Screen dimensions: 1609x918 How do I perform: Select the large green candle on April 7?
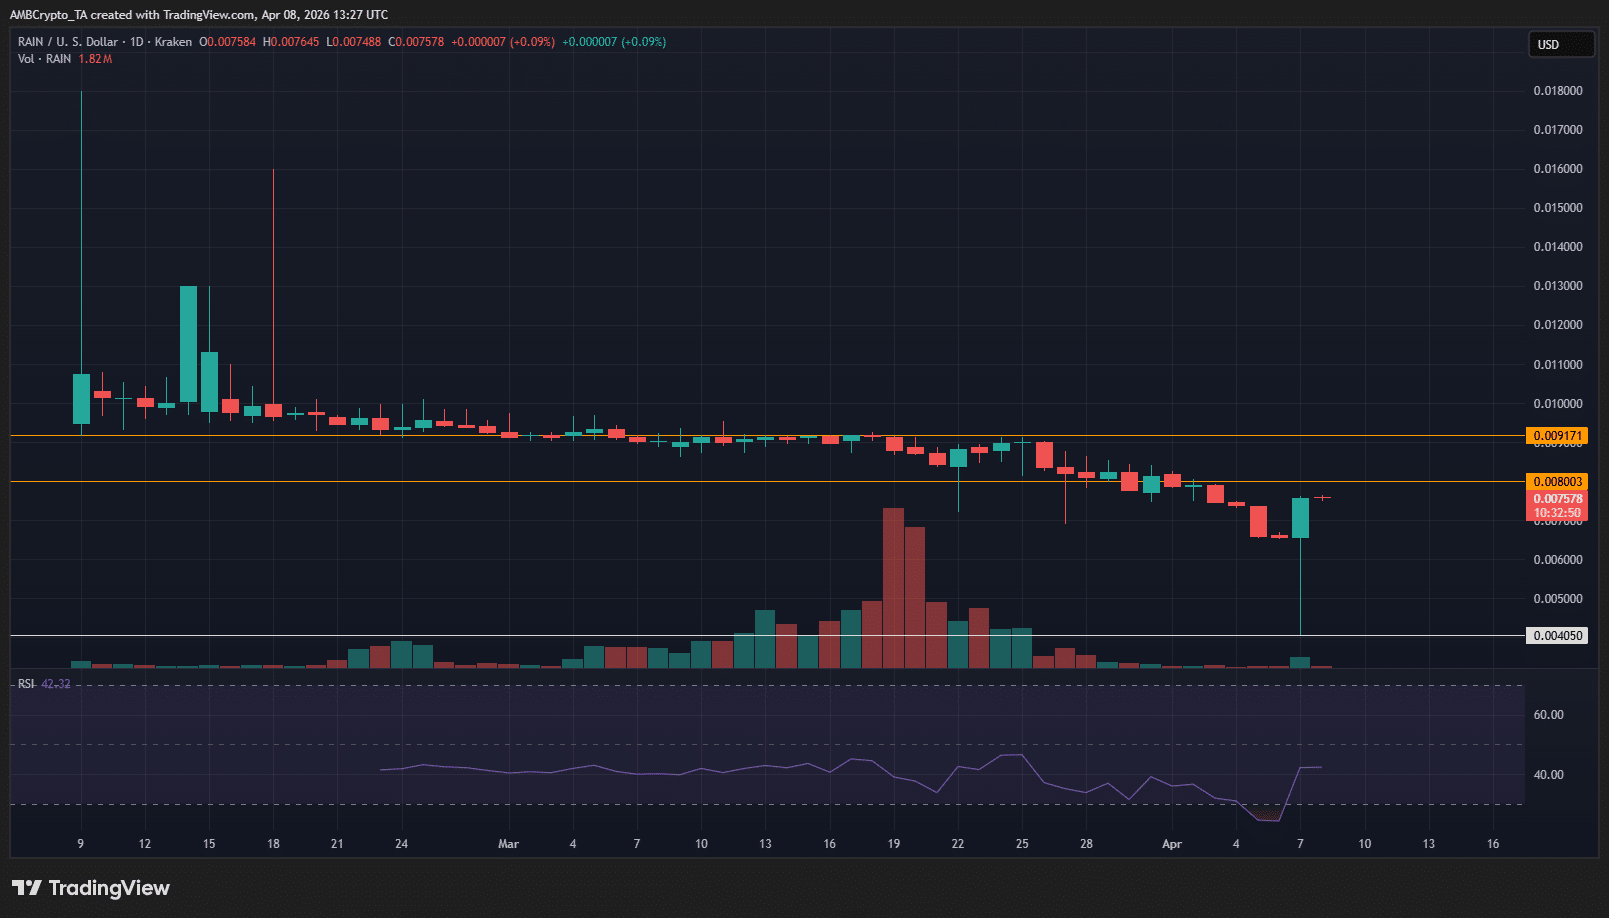[1300, 518]
